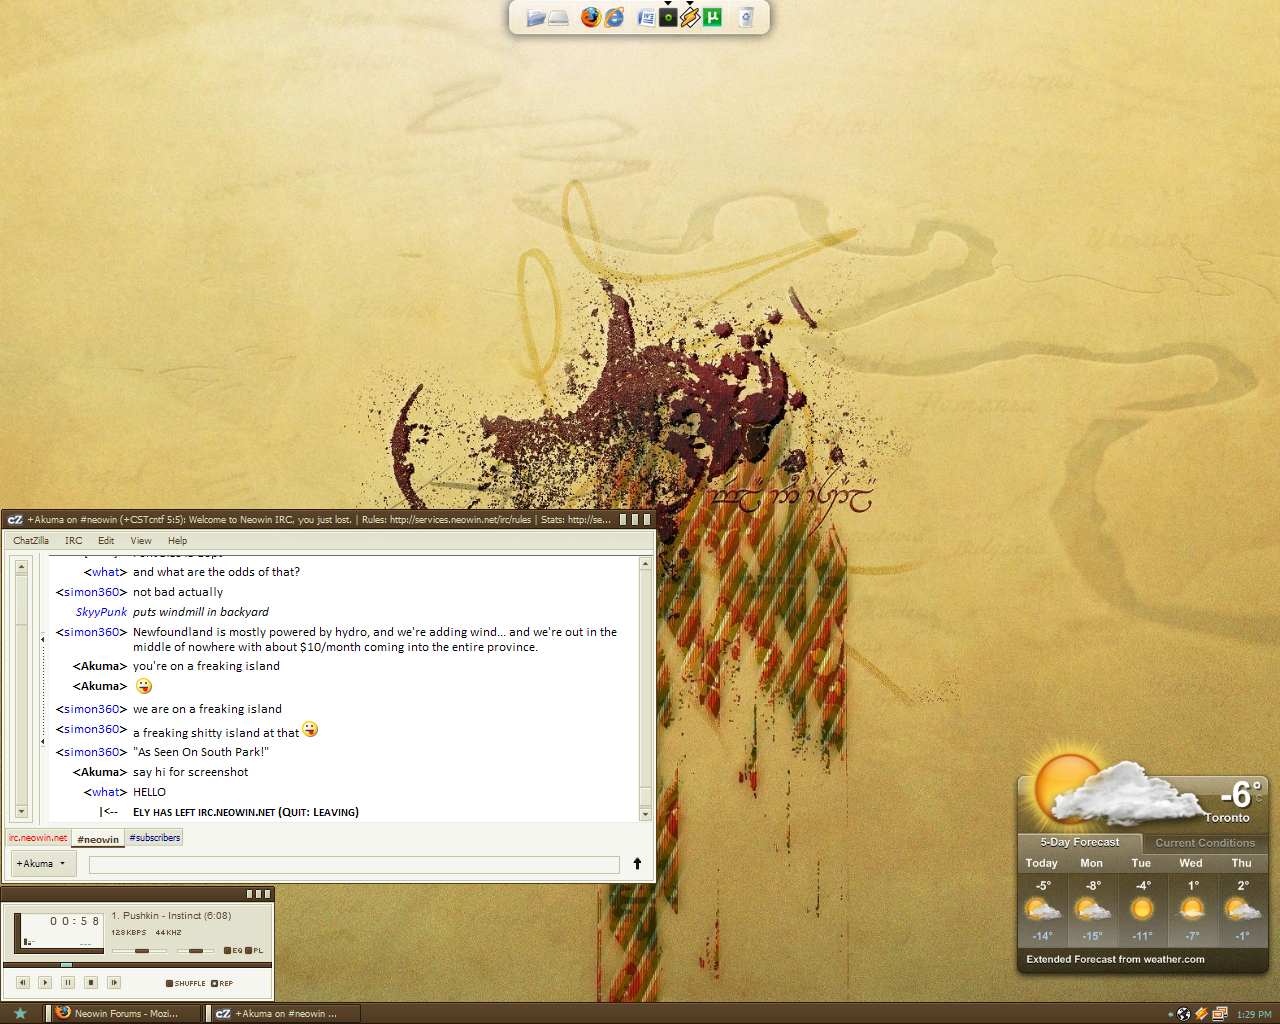Launch Firefox from the top dock
Viewport: 1280px width, 1024px height.
pyautogui.click(x=591, y=17)
